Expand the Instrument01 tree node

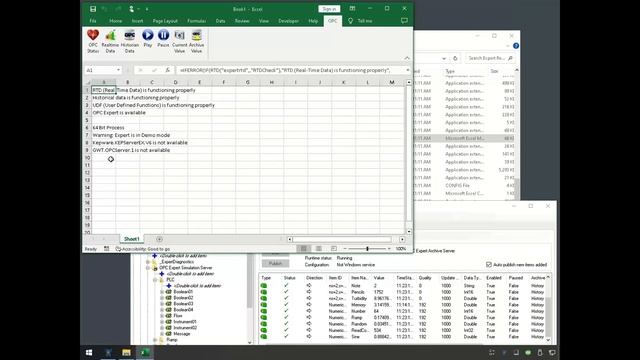(x=162, y=322)
